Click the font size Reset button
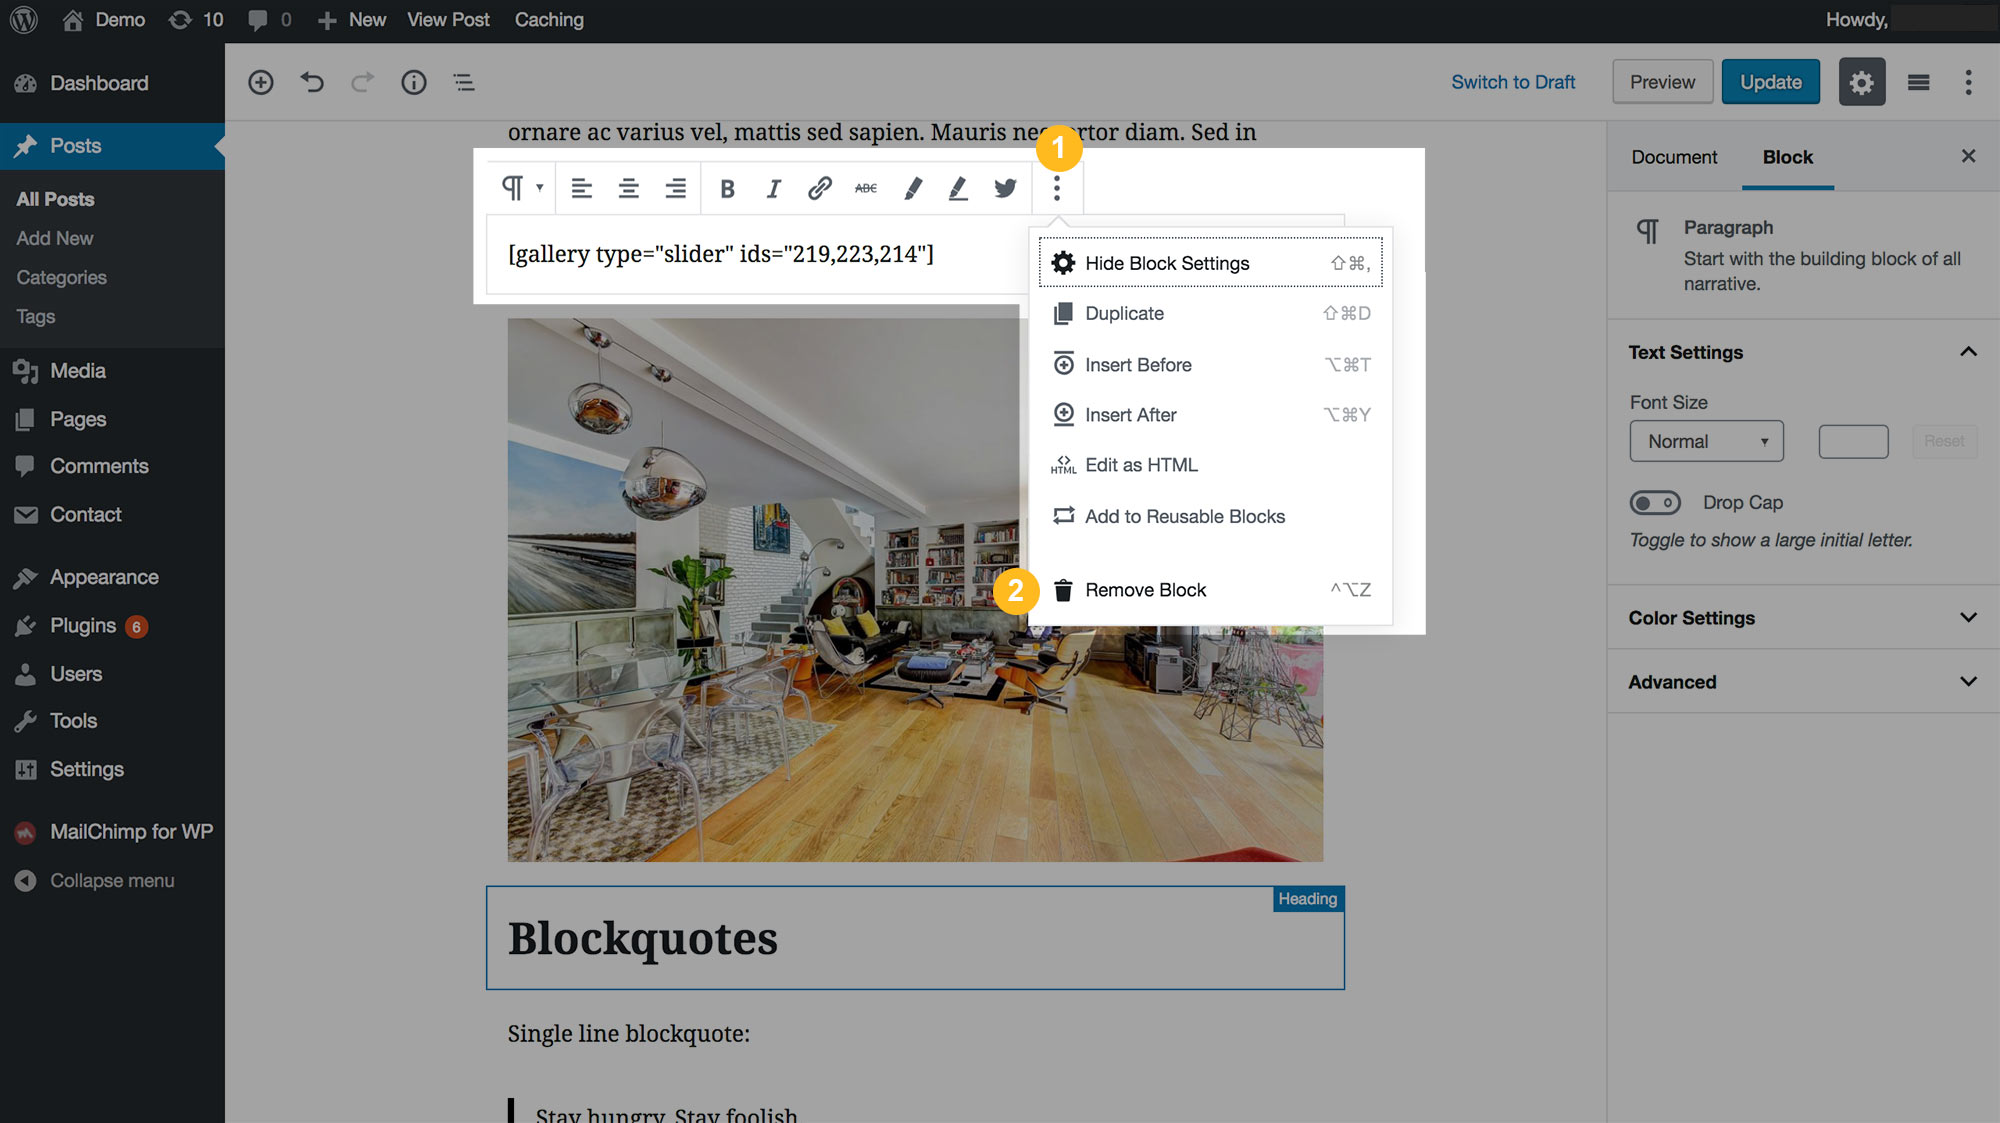 (1944, 441)
